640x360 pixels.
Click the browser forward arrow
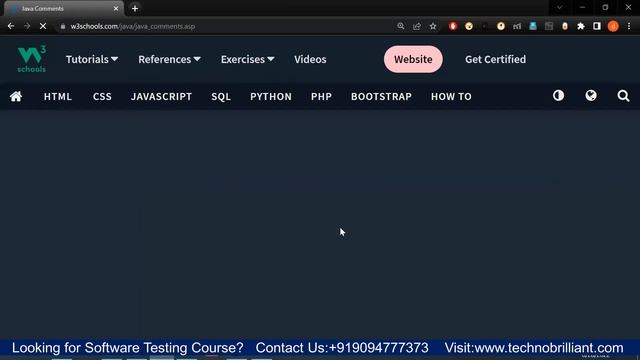click(27, 26)
